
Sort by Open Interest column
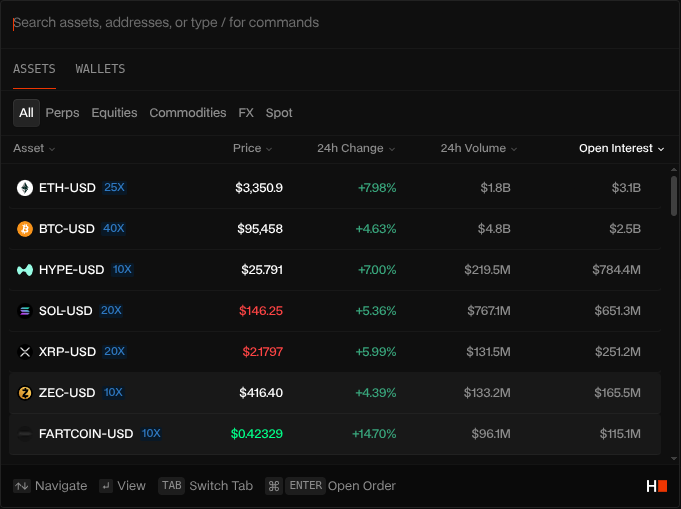point(621,149)
